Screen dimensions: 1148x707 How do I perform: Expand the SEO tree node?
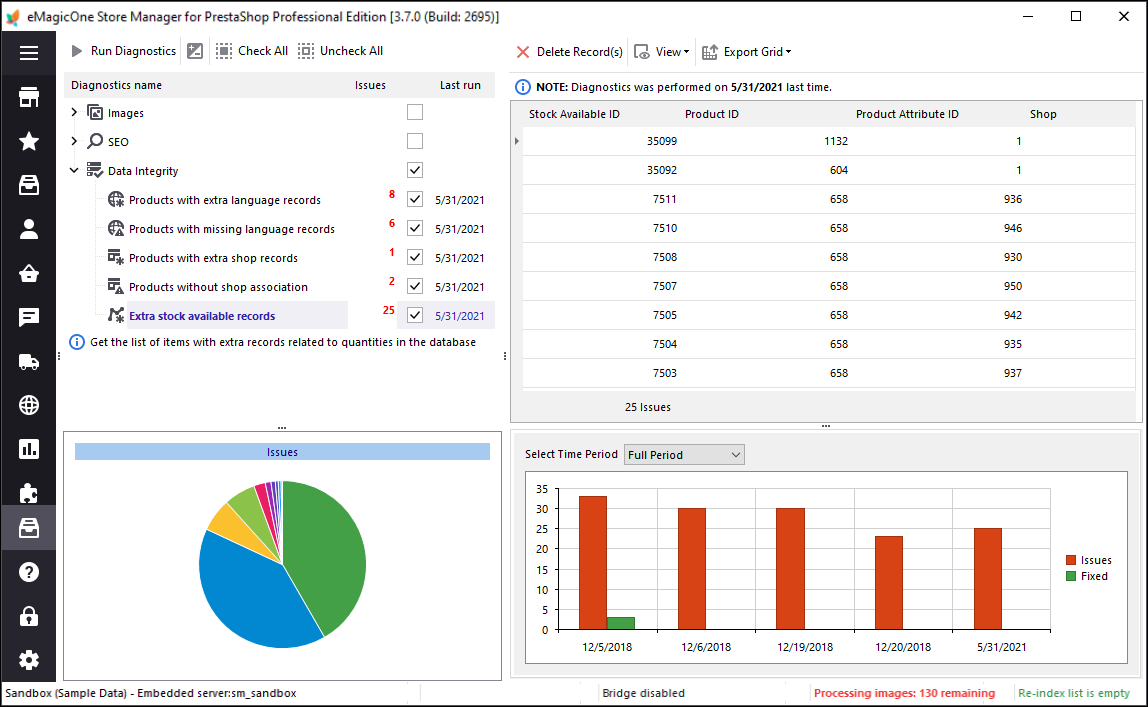(x=74, y=141)
